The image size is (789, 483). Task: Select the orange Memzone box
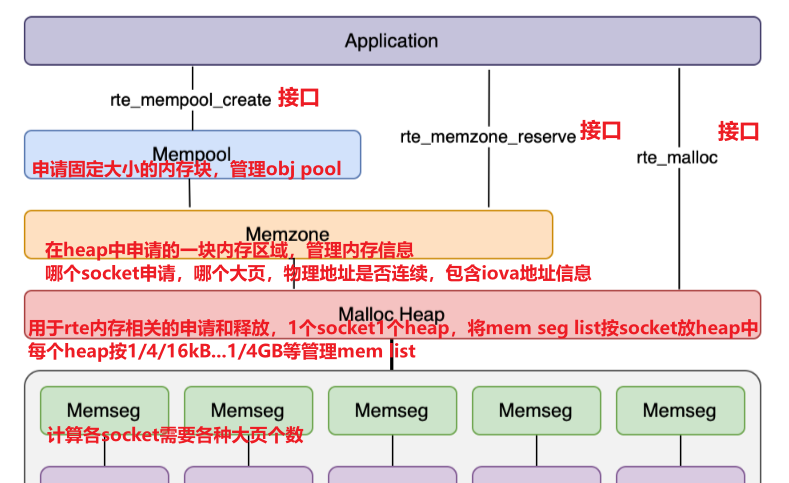coord(288,234)
